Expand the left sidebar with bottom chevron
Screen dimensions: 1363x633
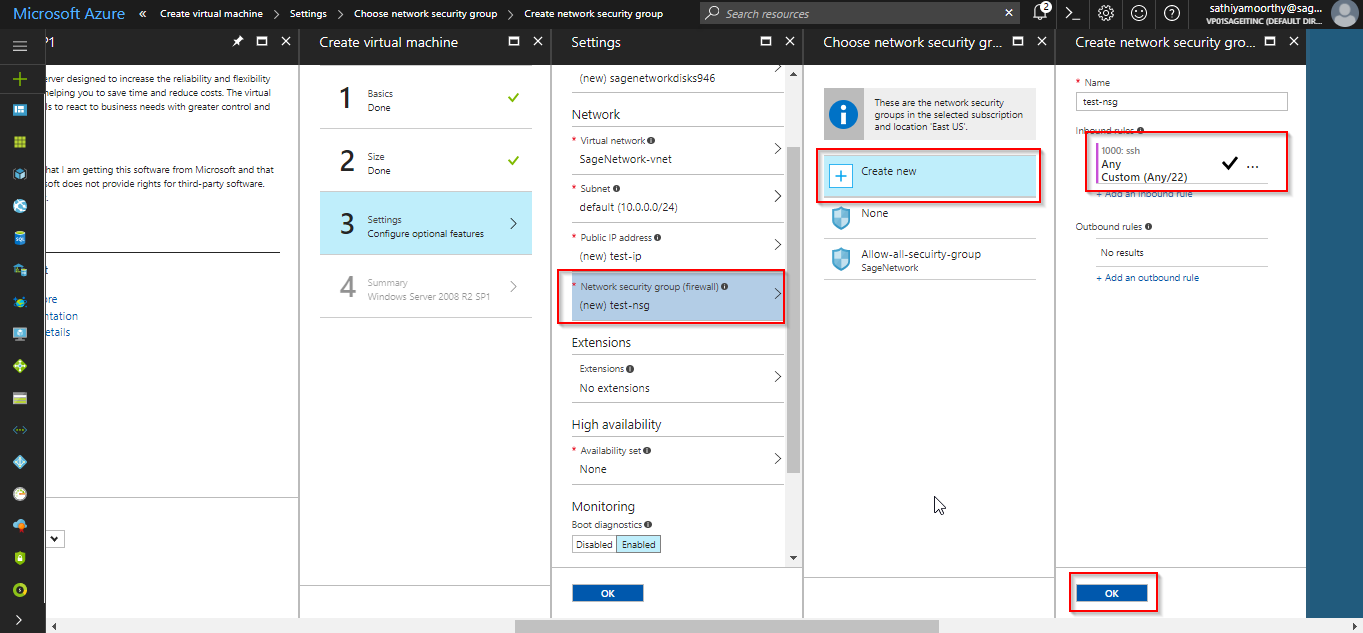click(20, 620)
